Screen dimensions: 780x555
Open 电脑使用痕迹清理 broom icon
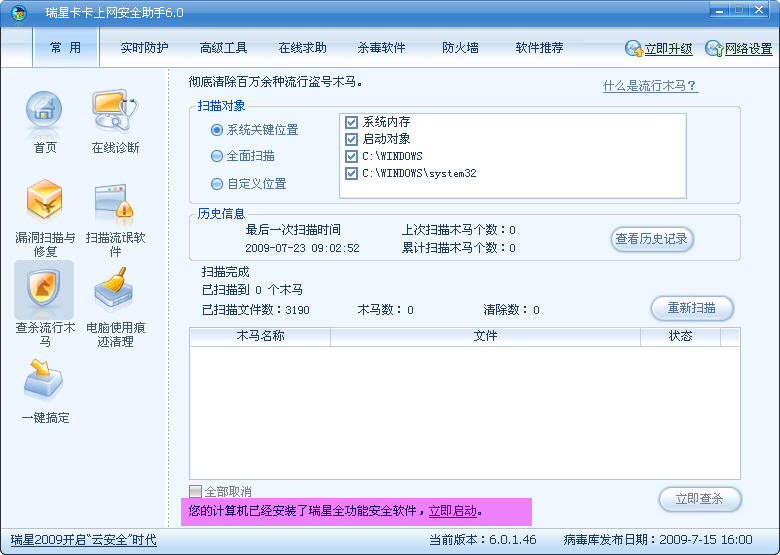tap(114, 288)
